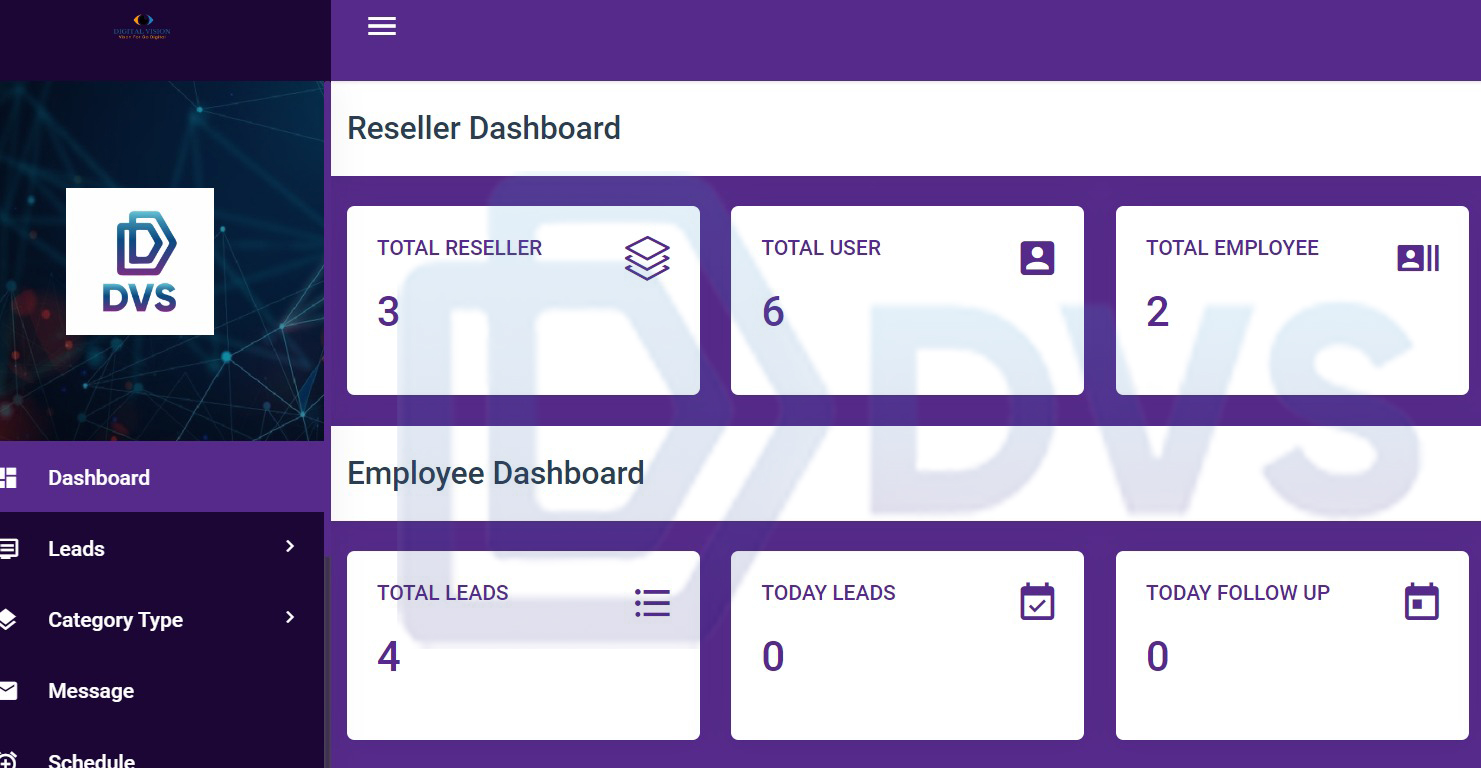Screen dimensions: 1481x768
Task: Click the Today Leads calendar check icon
Action: (x=1037, y=602)
